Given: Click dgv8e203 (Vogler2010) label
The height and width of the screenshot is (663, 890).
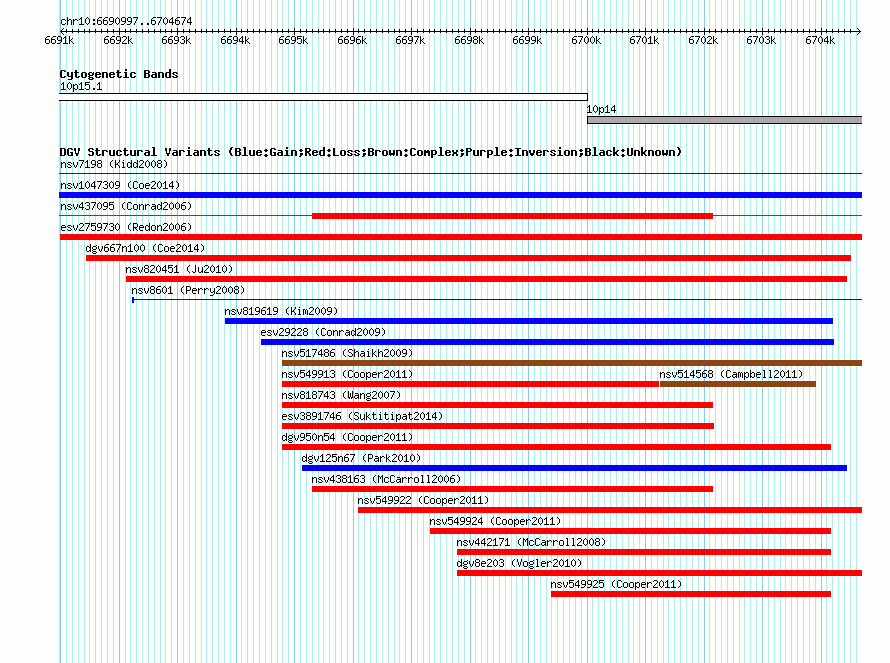Looking at the screenshot, I should point(519,564).
